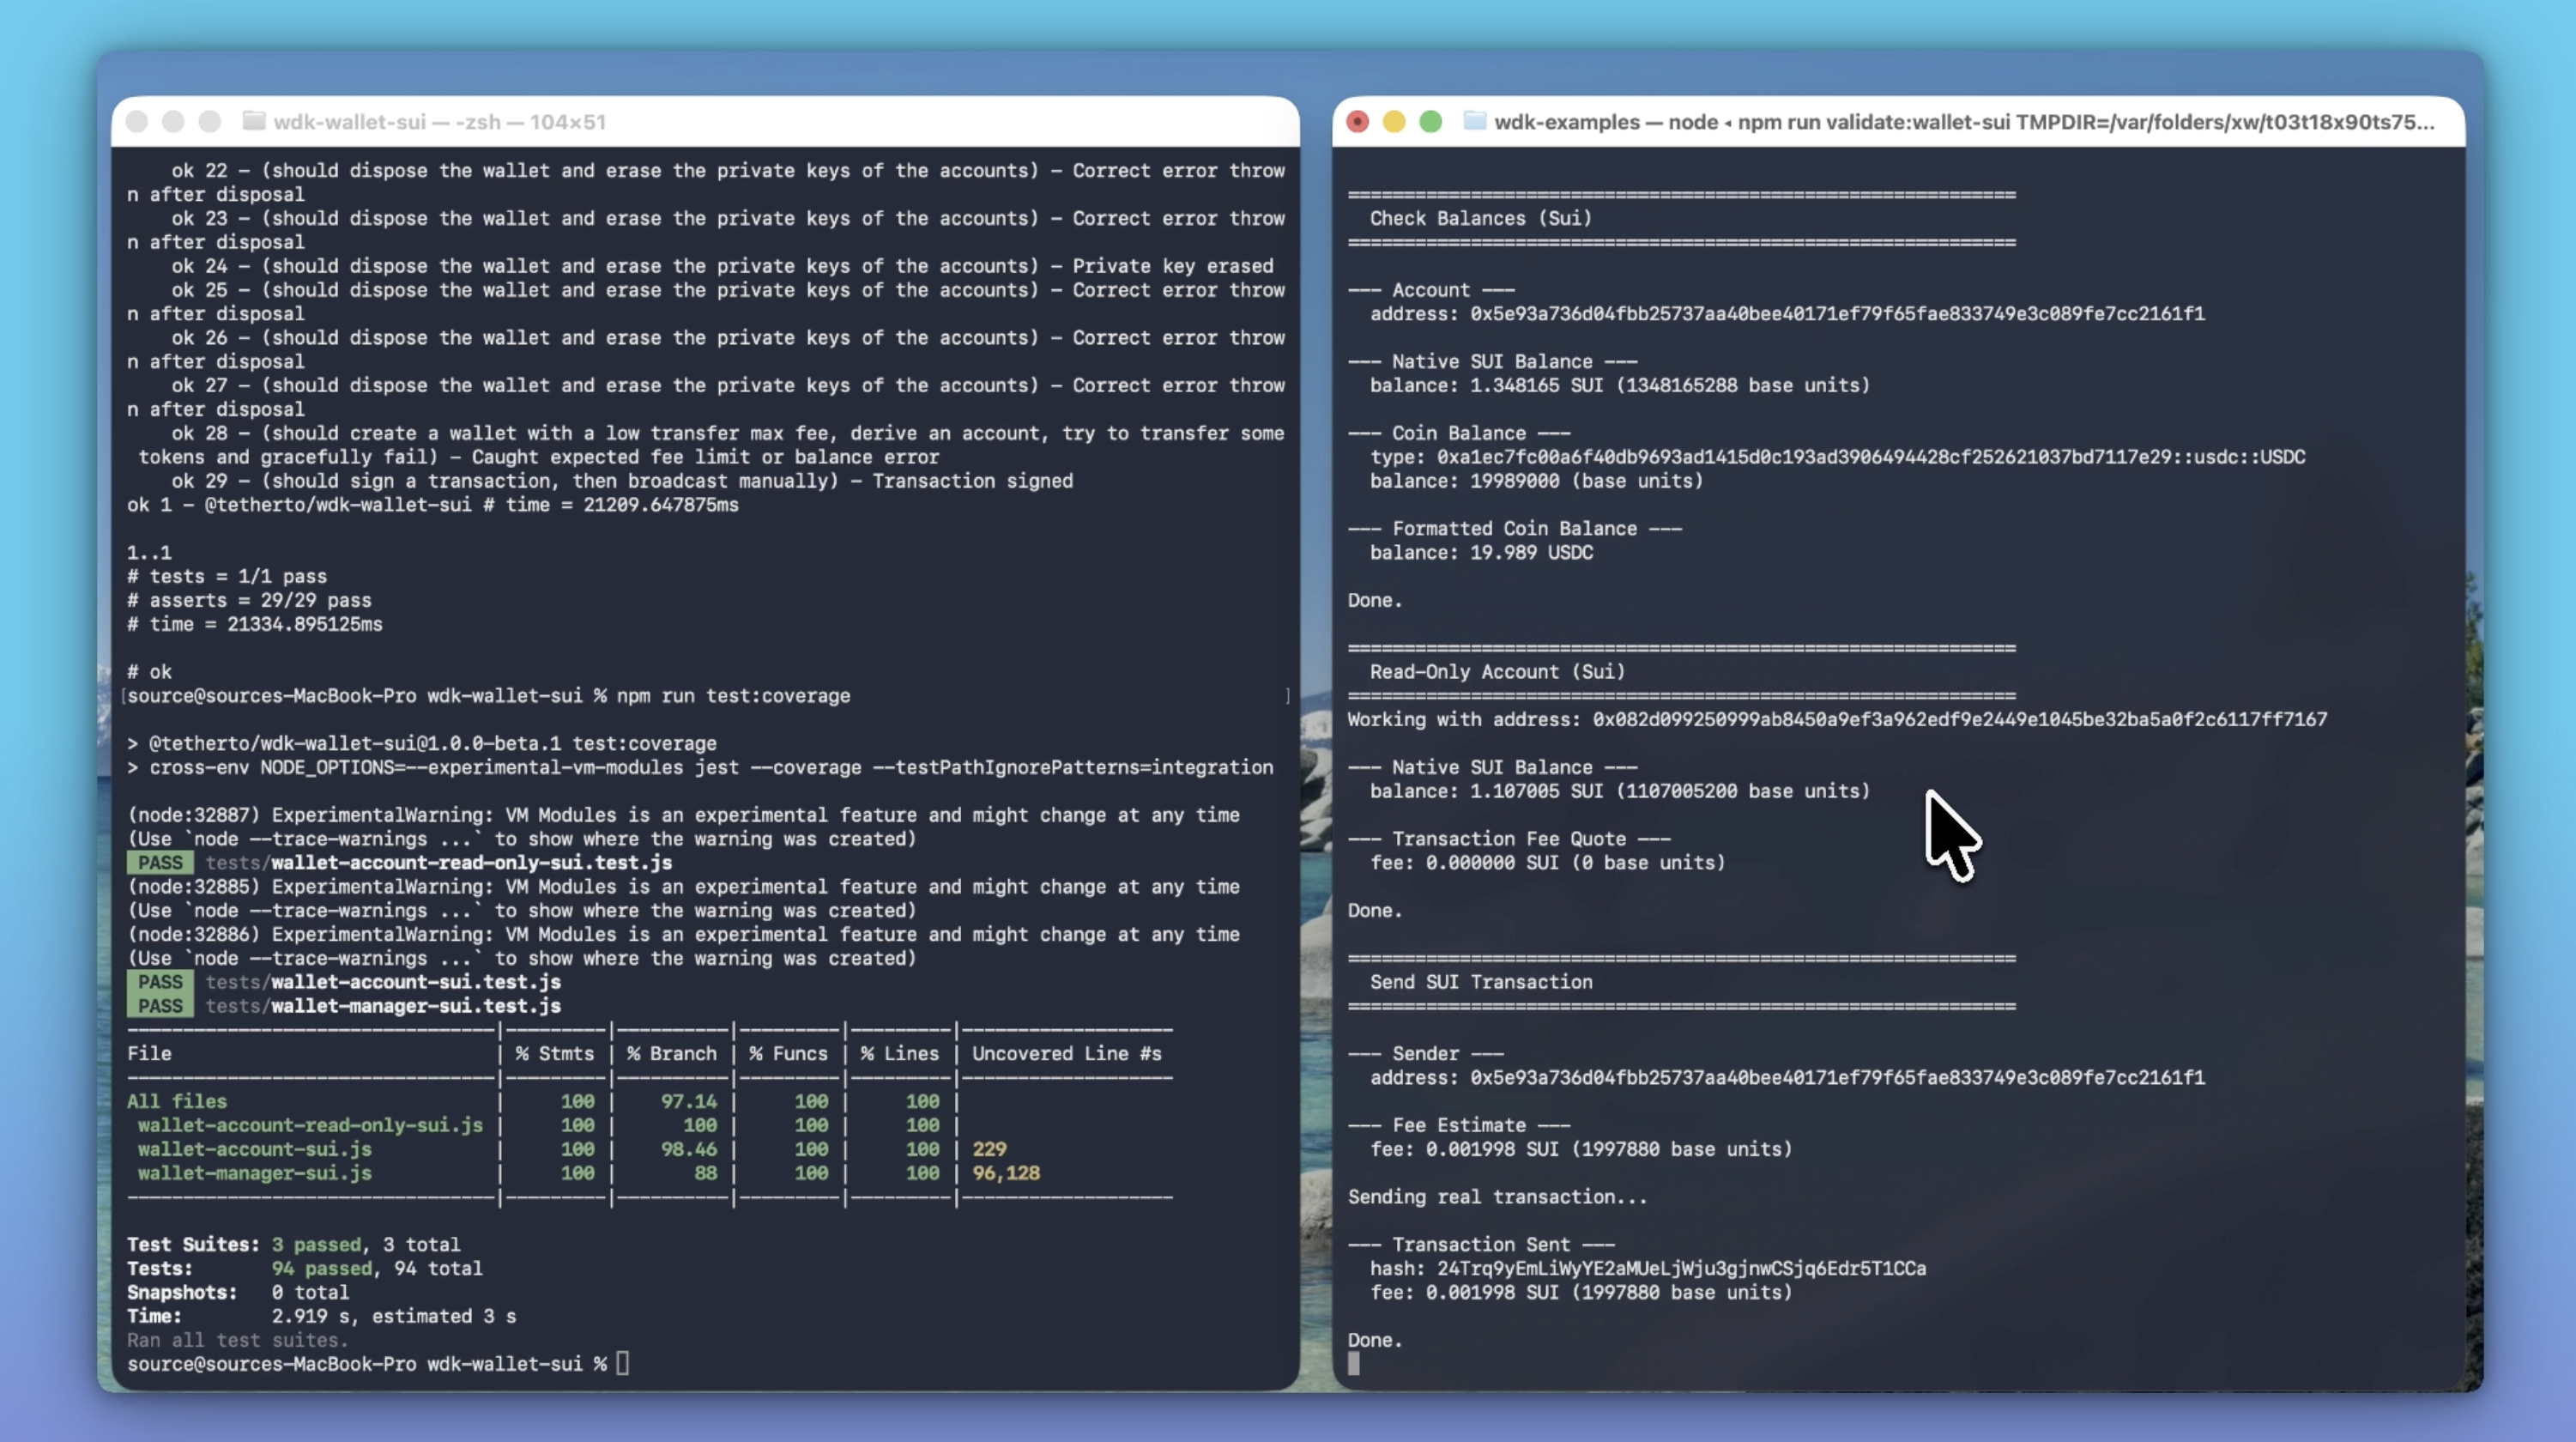2576x1442 pixels.
Task: Click the folder icon in wdk-wallet-sui terminal title
Action: 254,121
